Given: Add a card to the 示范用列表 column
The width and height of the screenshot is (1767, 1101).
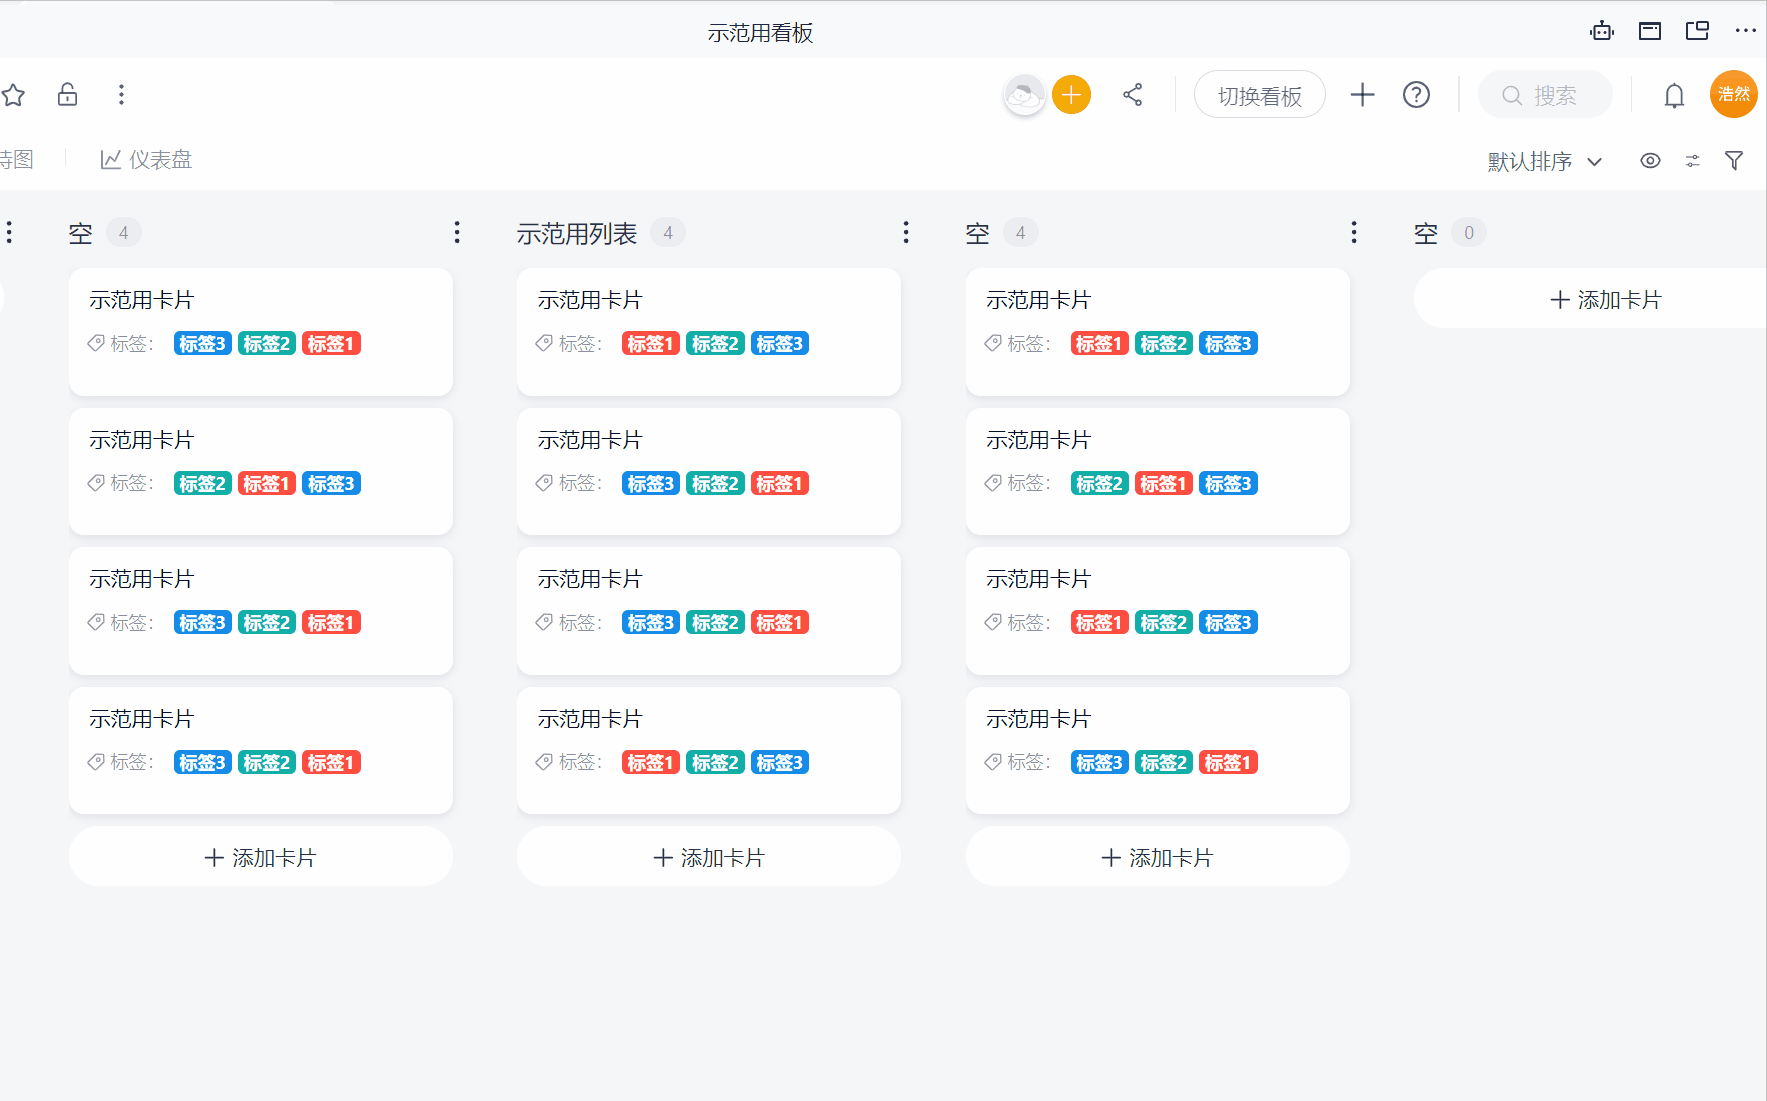Looking at the screenshot, I should 708,857.
